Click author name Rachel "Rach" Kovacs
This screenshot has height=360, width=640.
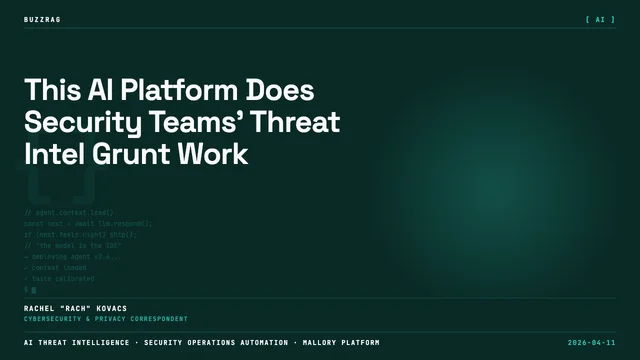[76, 309]
